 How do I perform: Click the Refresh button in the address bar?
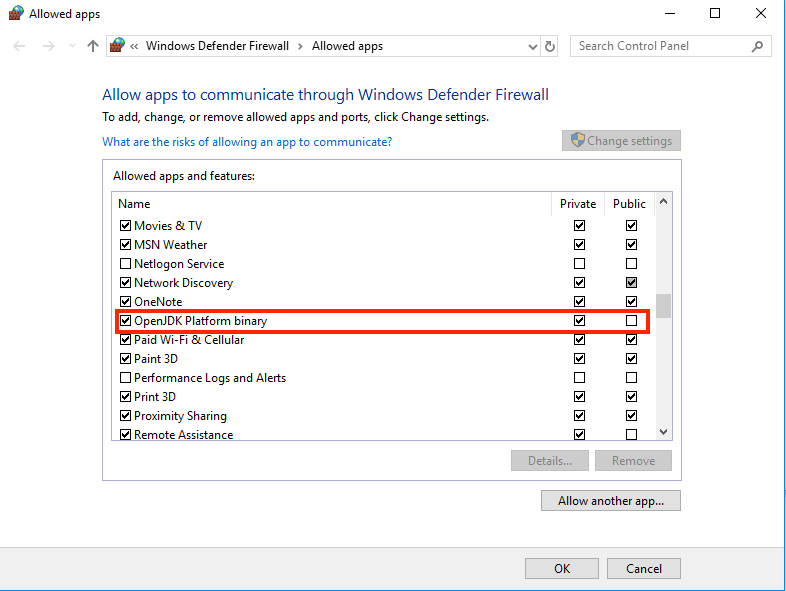point(549,47)
